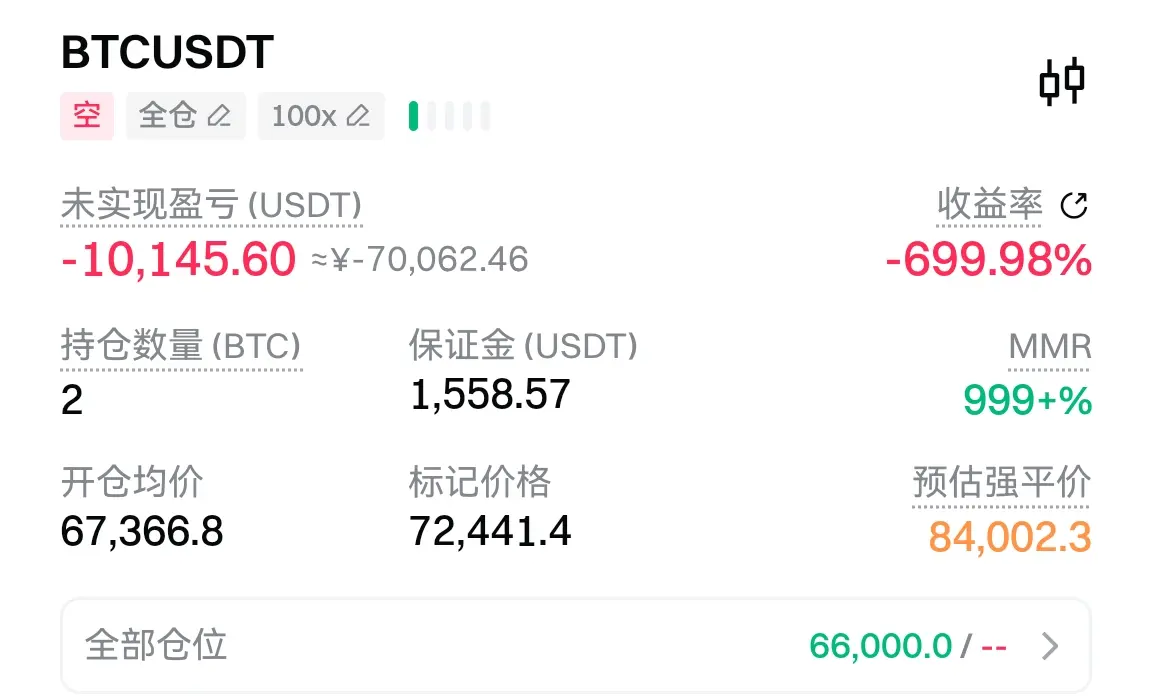Viewport: 1152px width, 696px height.
Task: Open the candlestick chart icon
Action: click(x=1062, y=81)
